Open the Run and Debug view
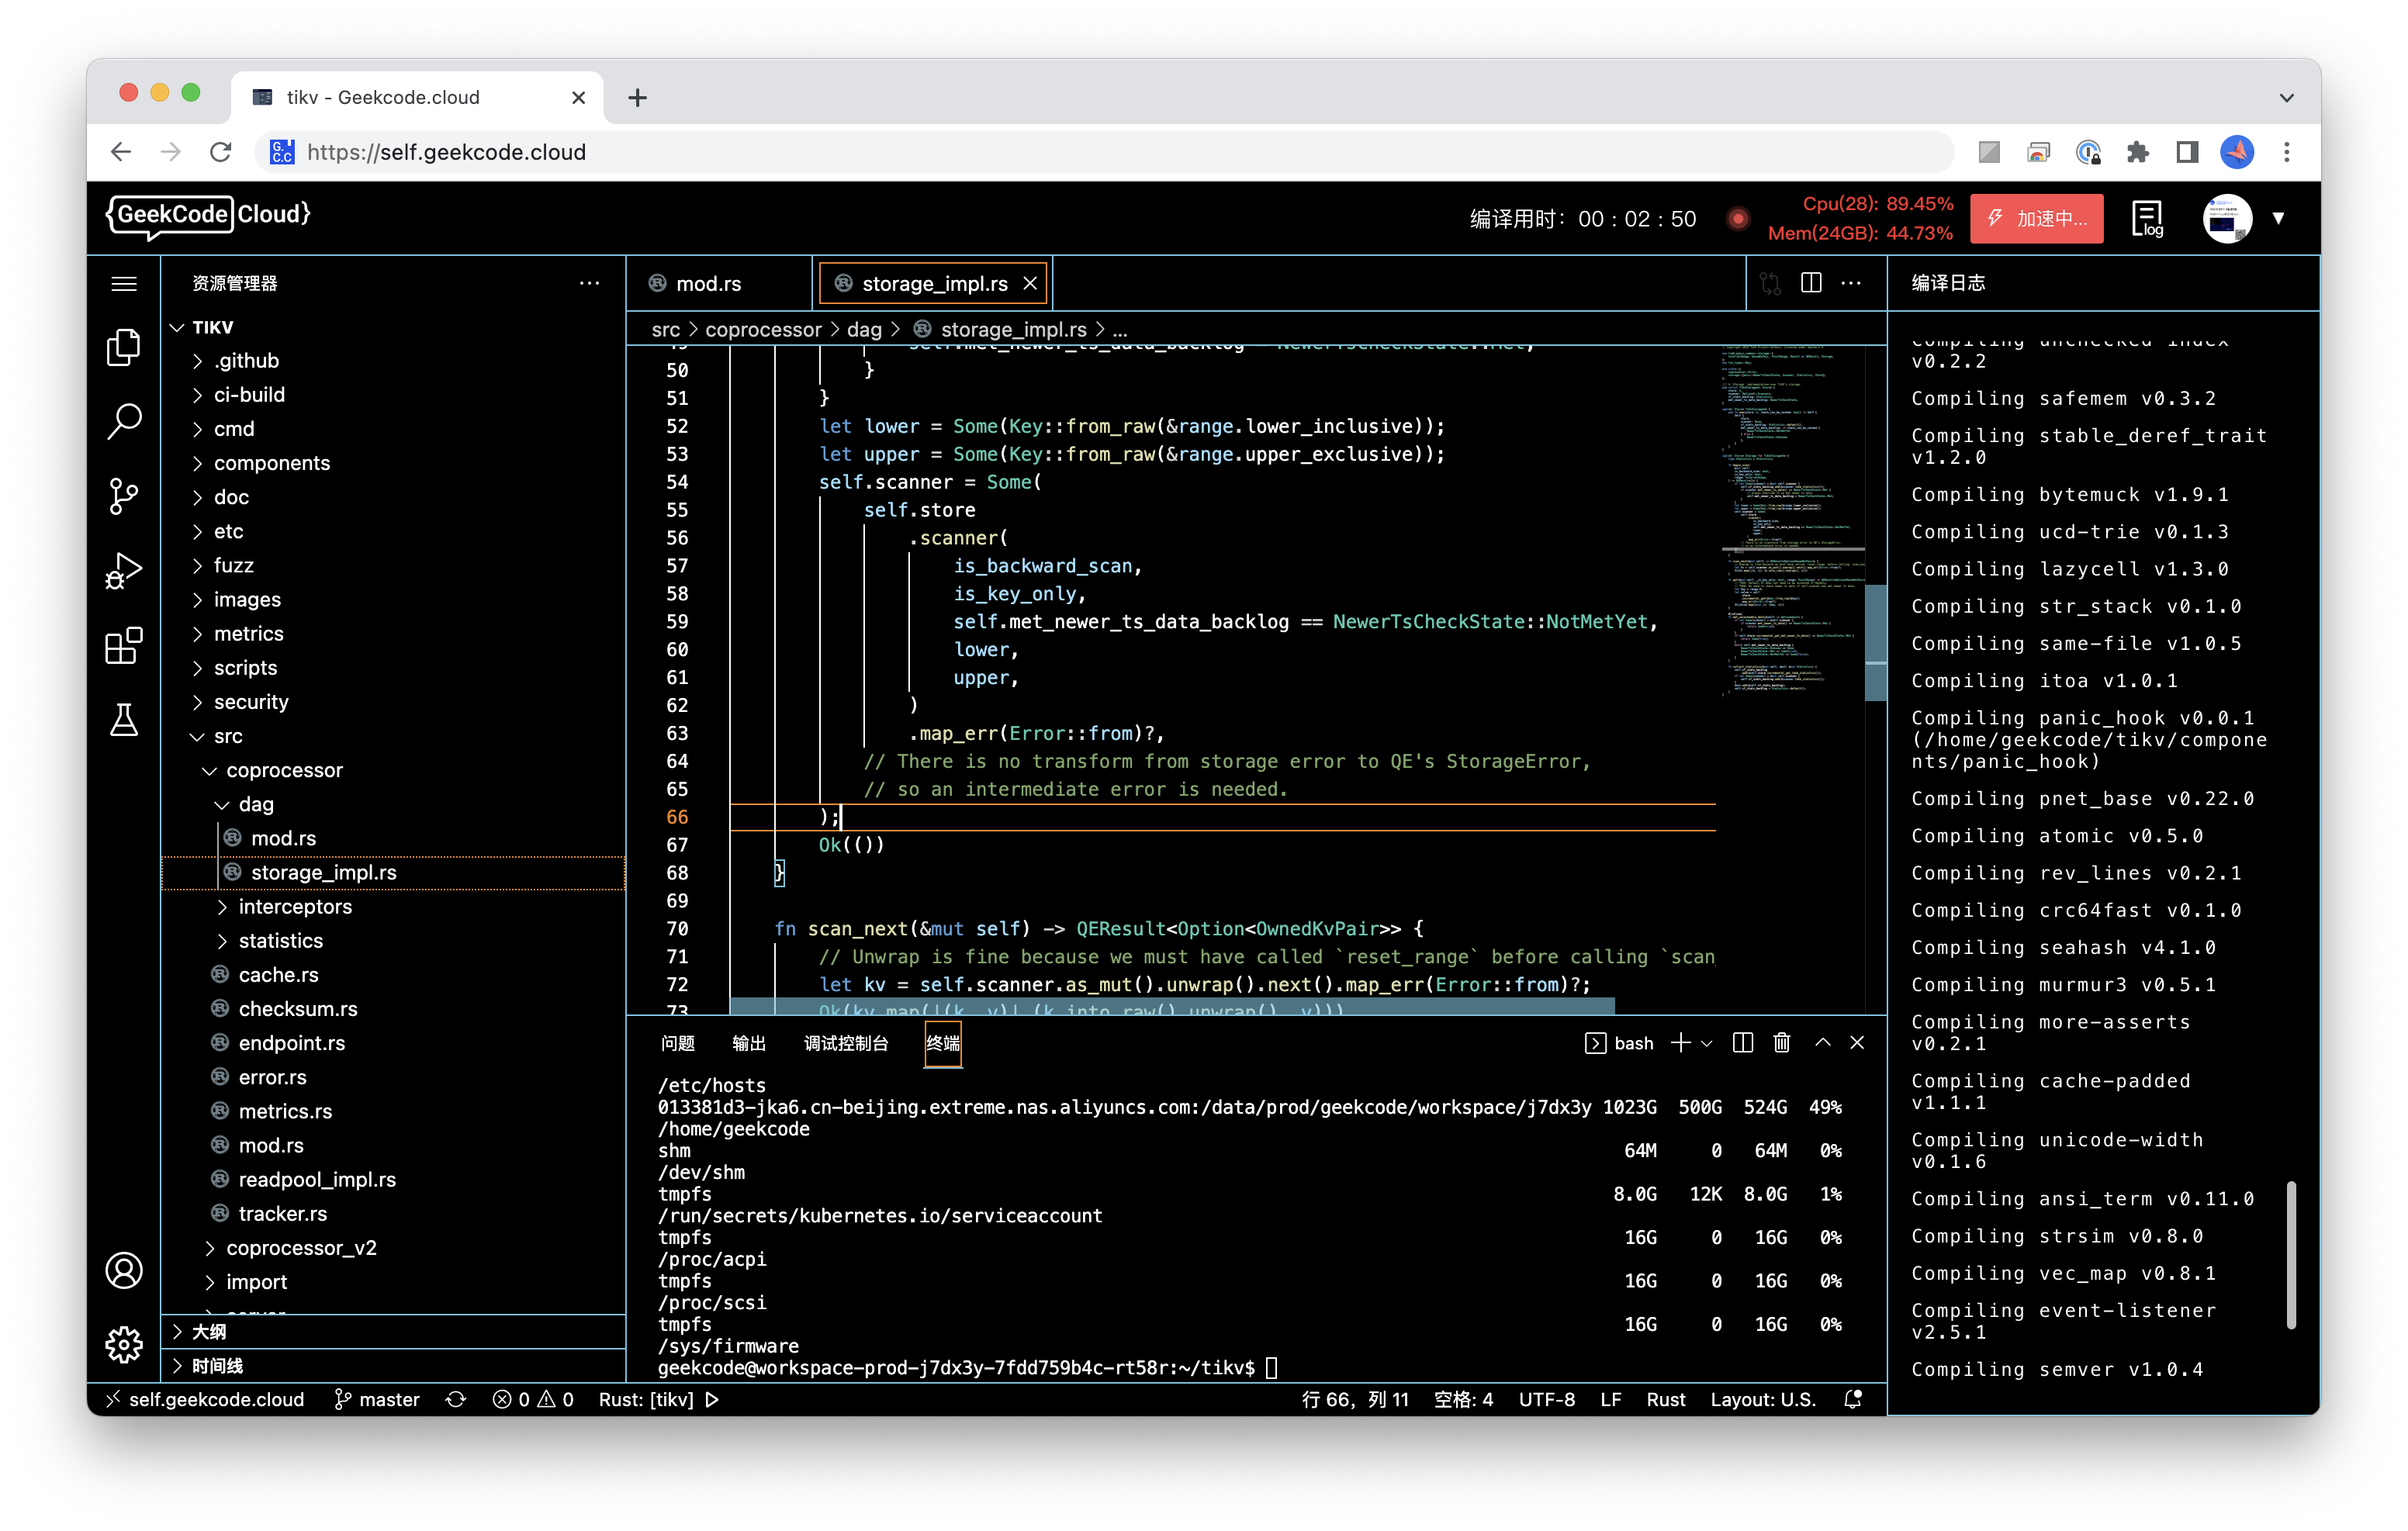This screenshot has height=1531, width=2408. coord(123,570)
